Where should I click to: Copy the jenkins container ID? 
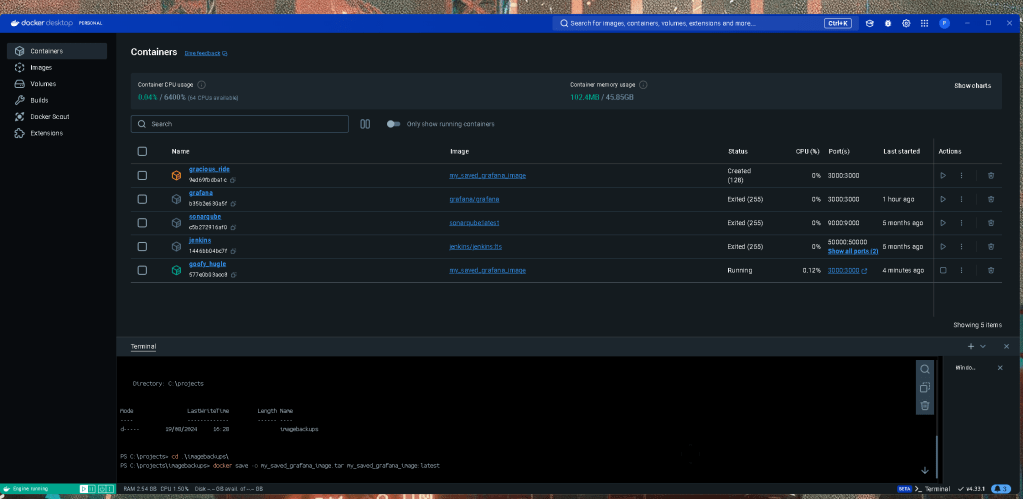click(233, 251)
